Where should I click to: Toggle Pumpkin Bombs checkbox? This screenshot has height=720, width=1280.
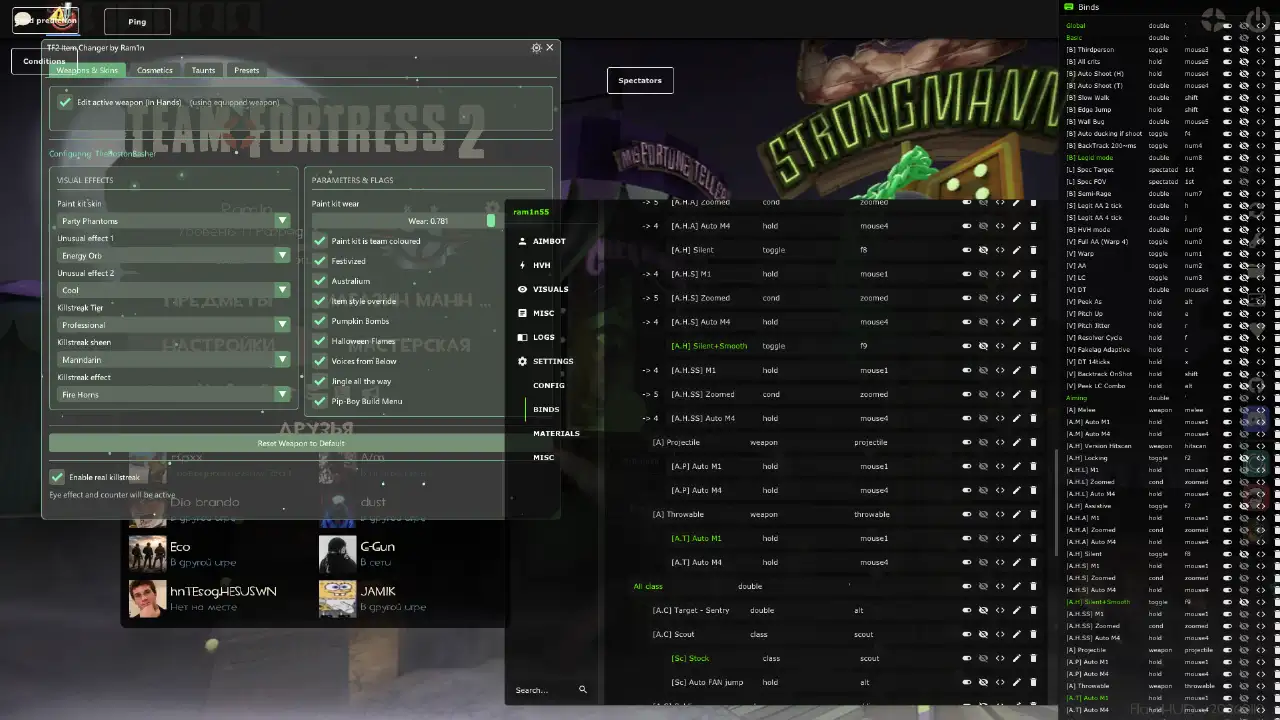click(321, 321)
